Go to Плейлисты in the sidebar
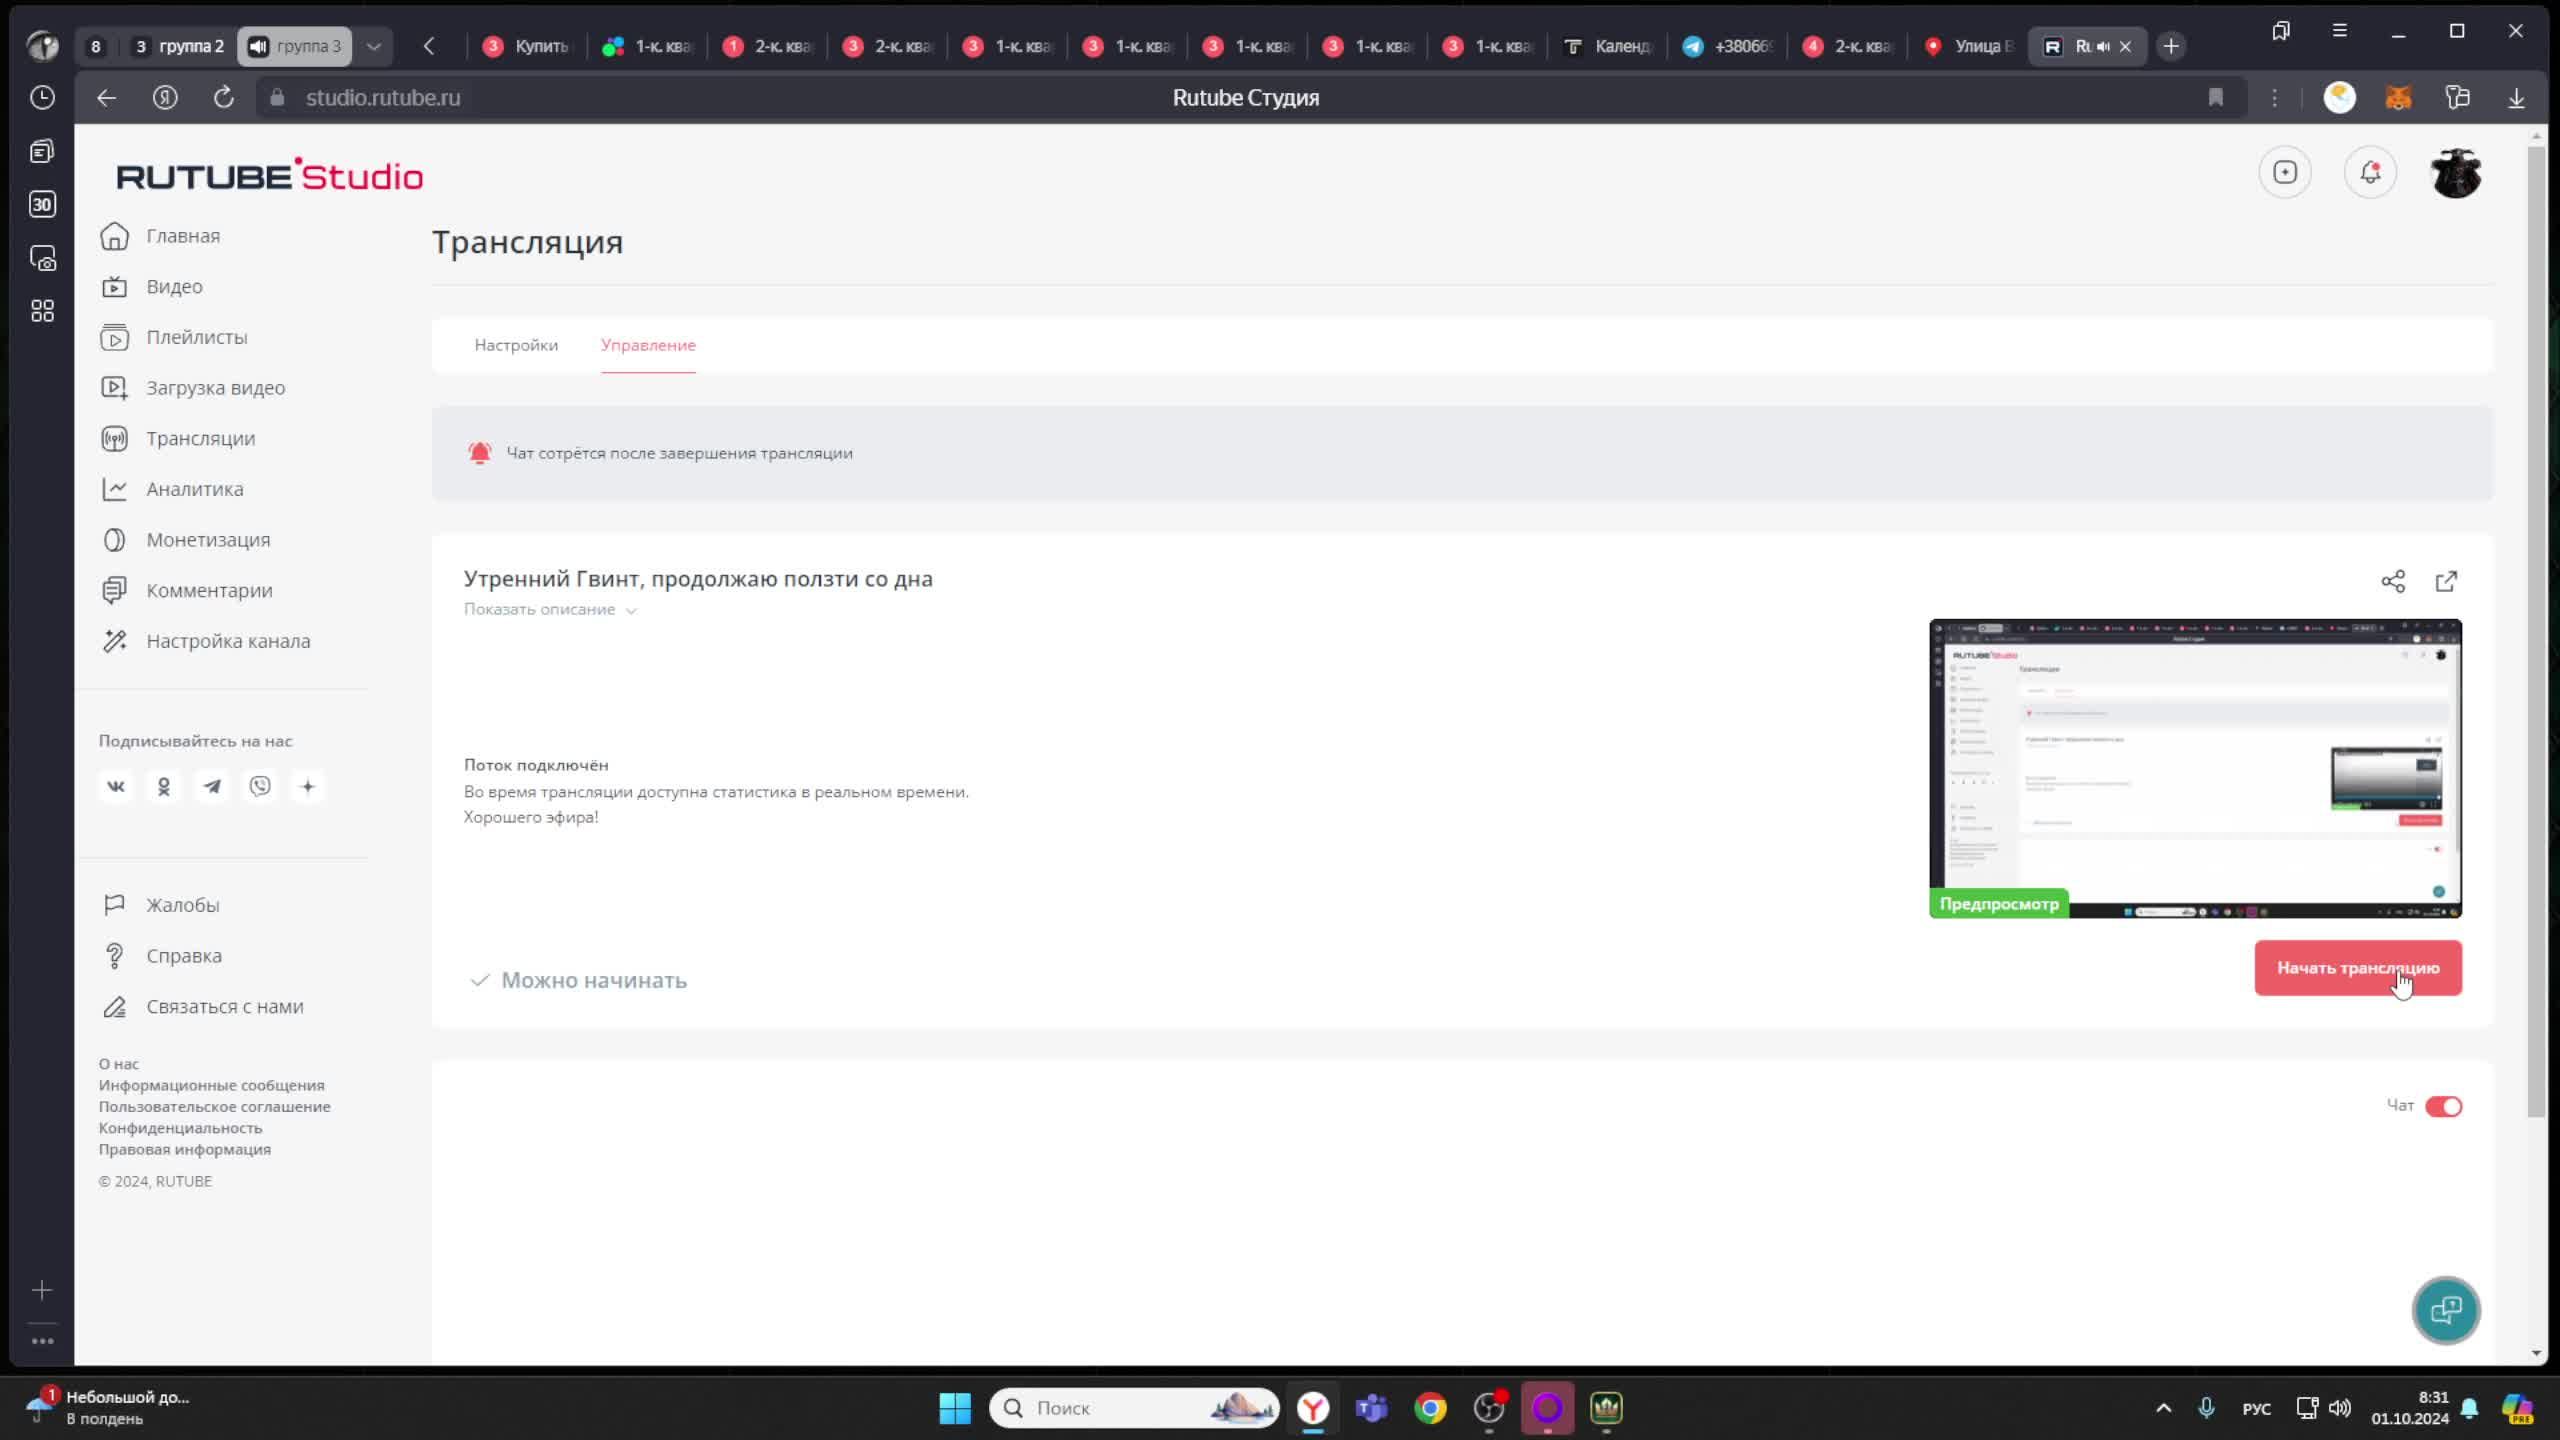Screen dimensions: 2560x1440 click(x=174, y=337)
